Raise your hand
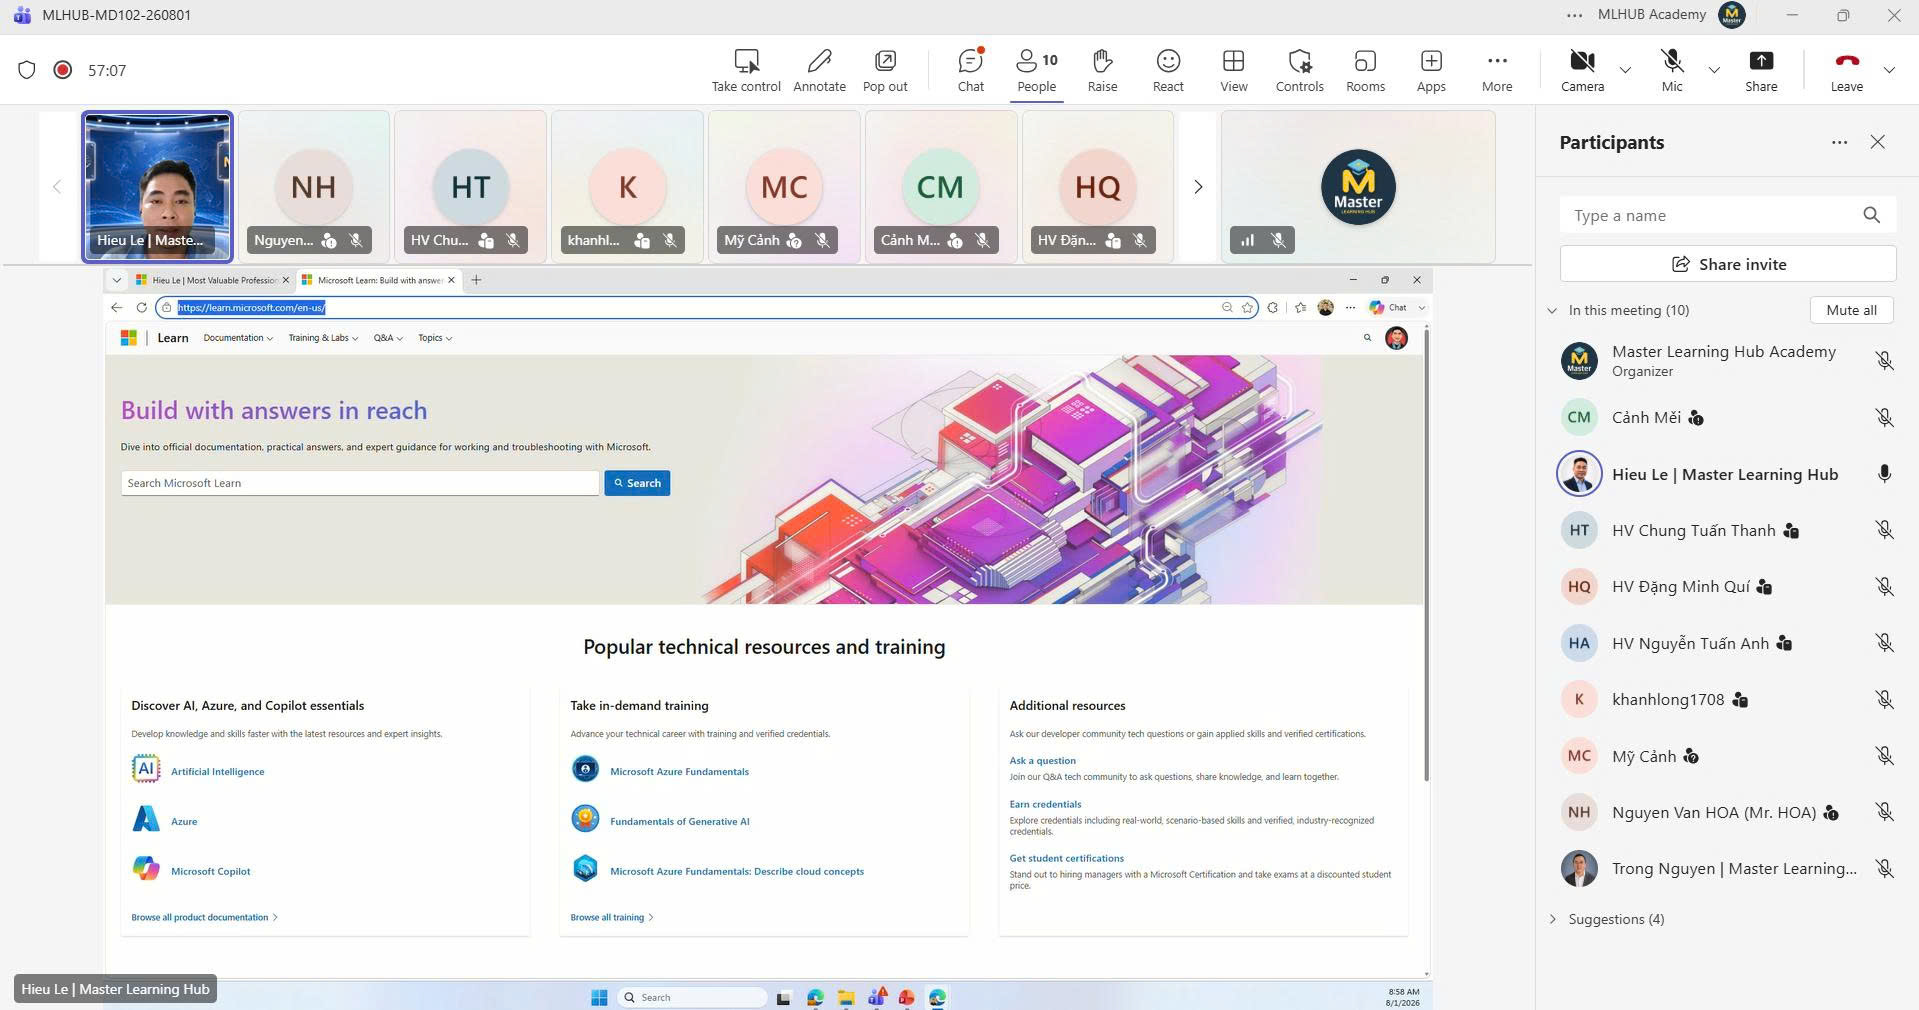Image resolution: width=1919 pixels, height=1010 pixels. coord(1102,70)
